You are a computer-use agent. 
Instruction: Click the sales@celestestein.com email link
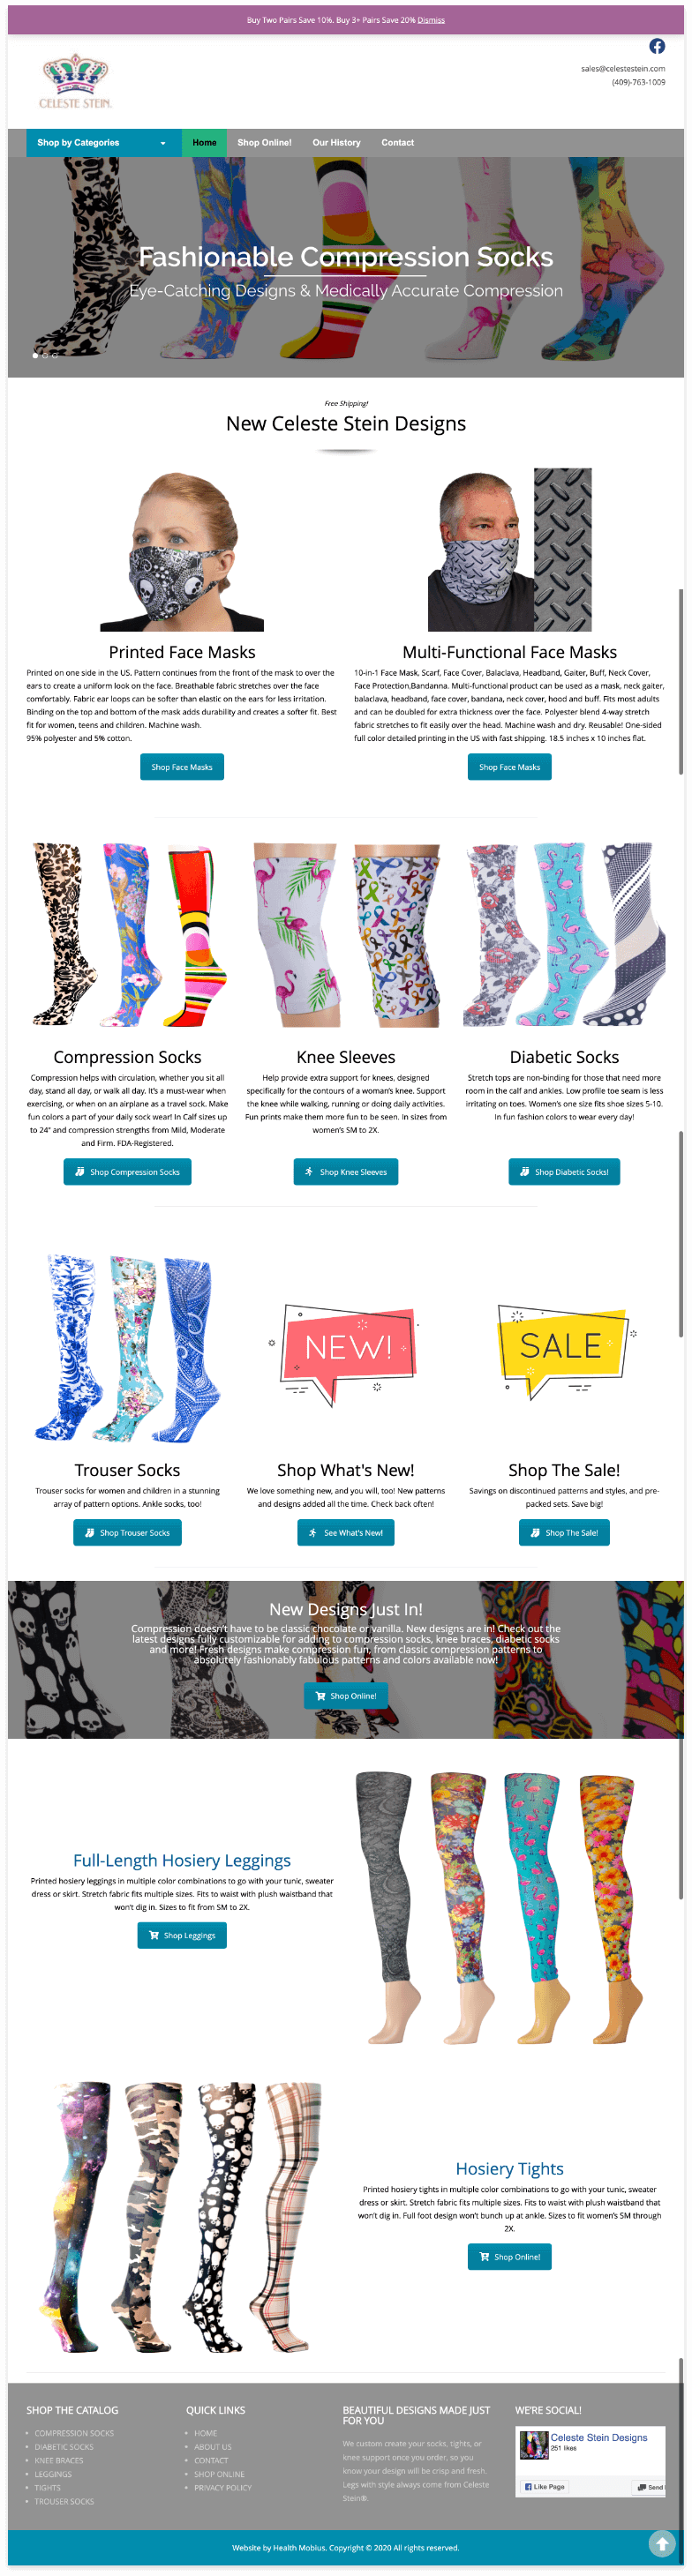[623, 69]
